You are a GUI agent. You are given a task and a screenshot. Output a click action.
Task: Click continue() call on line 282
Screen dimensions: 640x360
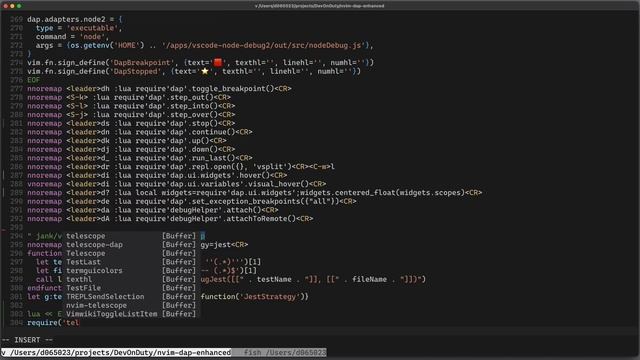click(x=213, y=132)
